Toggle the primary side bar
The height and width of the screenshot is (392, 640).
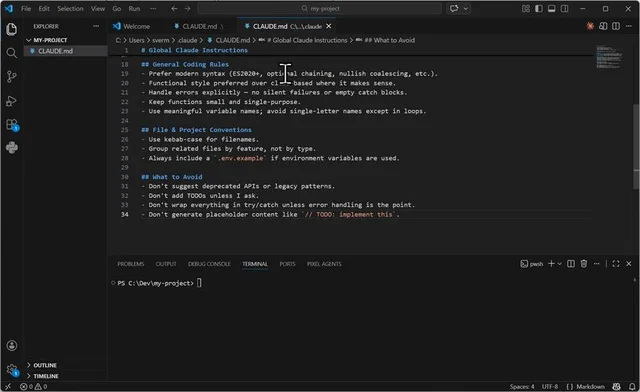[x=539, y=9]
